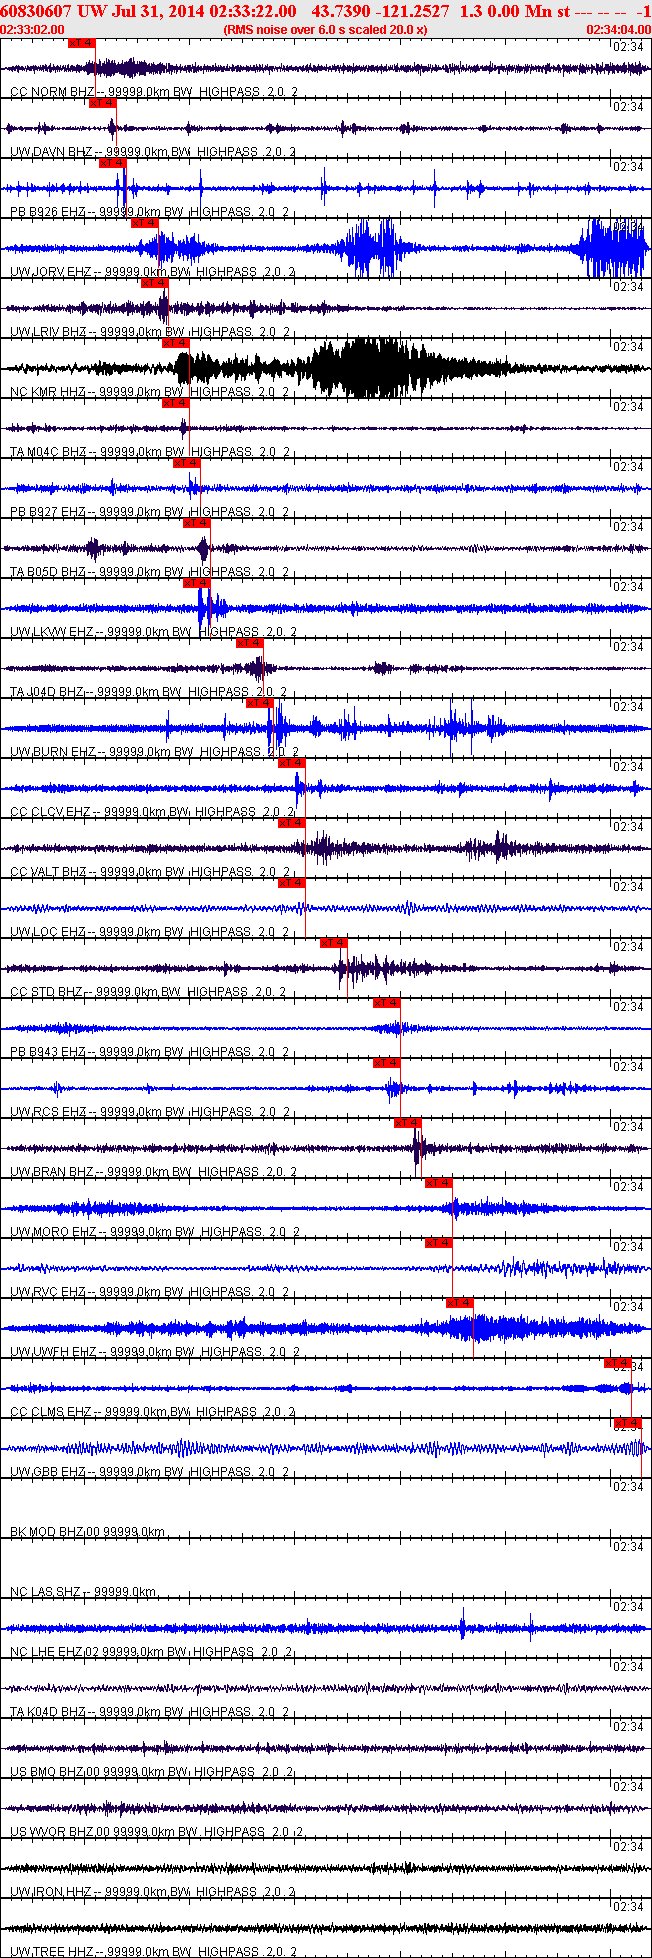Select the red pick flag on the GBB trace
Screen dimensions: 652x1958
[627, 1423]
